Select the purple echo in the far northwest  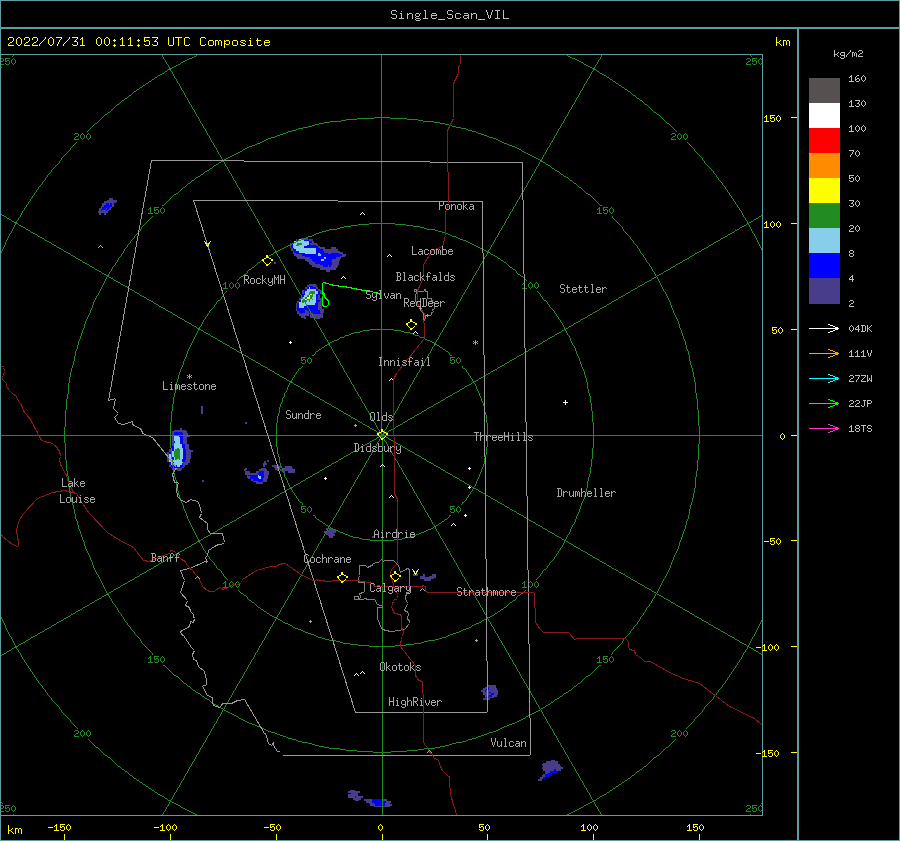point(107,206)
